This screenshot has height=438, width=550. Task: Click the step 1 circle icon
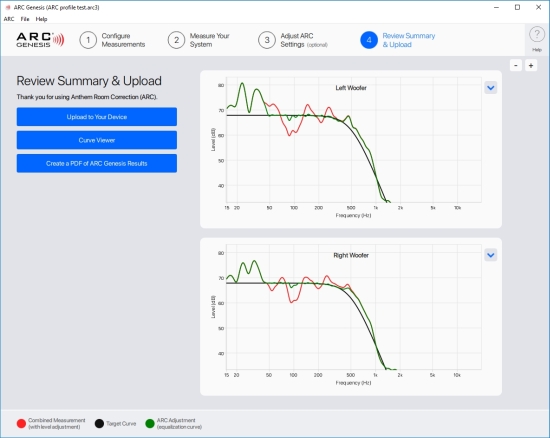coord(88,40)
